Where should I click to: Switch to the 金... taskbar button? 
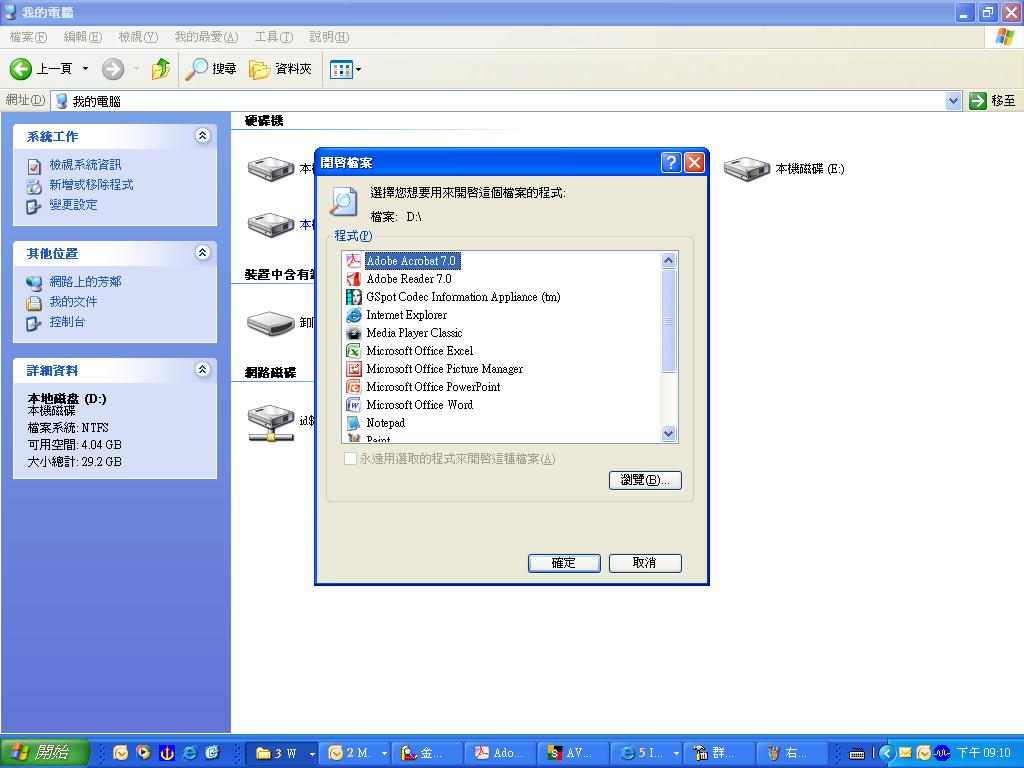coord(427,753)
